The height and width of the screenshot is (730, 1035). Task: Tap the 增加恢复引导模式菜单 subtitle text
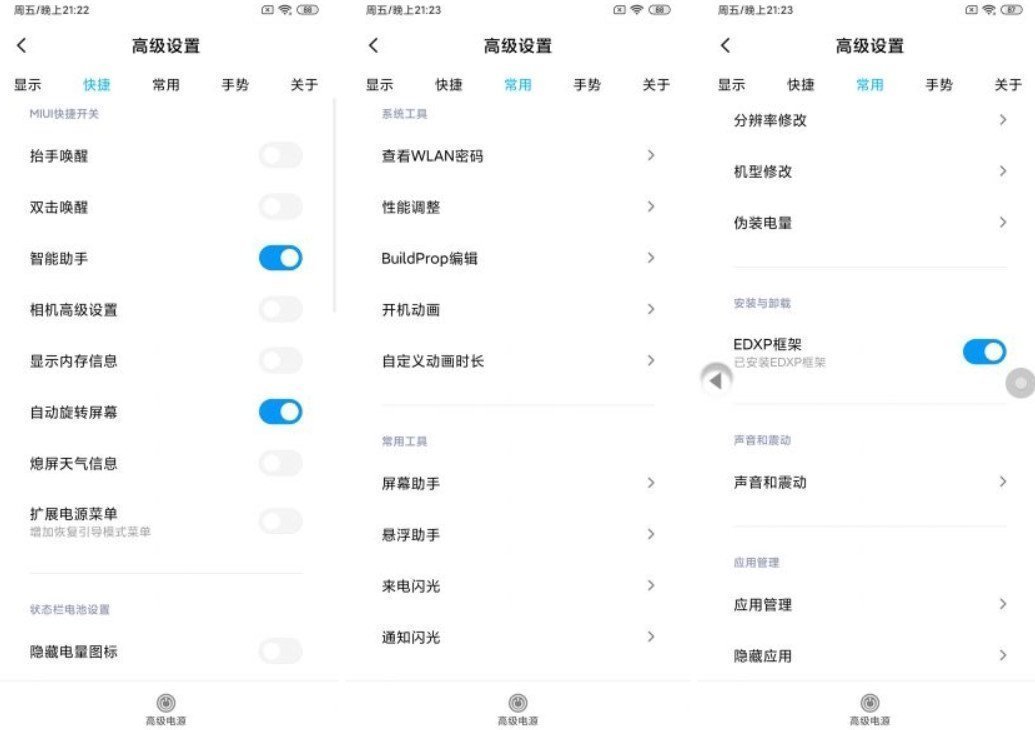(x=90, y=532)
